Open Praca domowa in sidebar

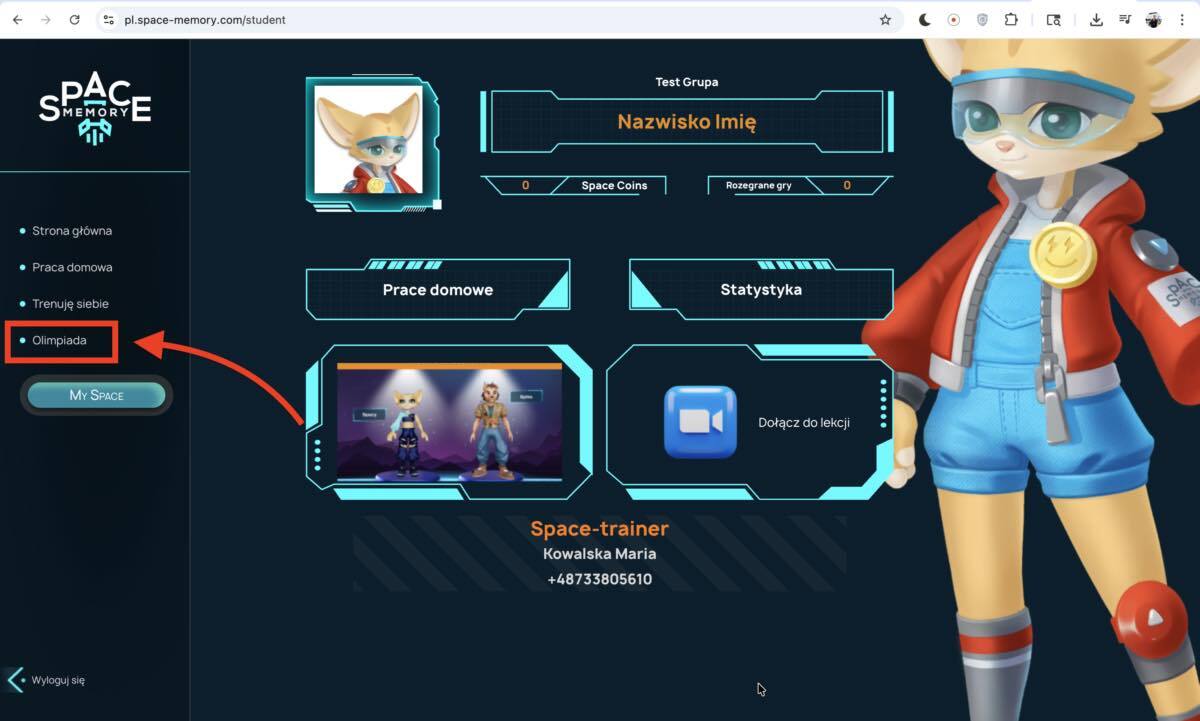[x=72, y=267]
